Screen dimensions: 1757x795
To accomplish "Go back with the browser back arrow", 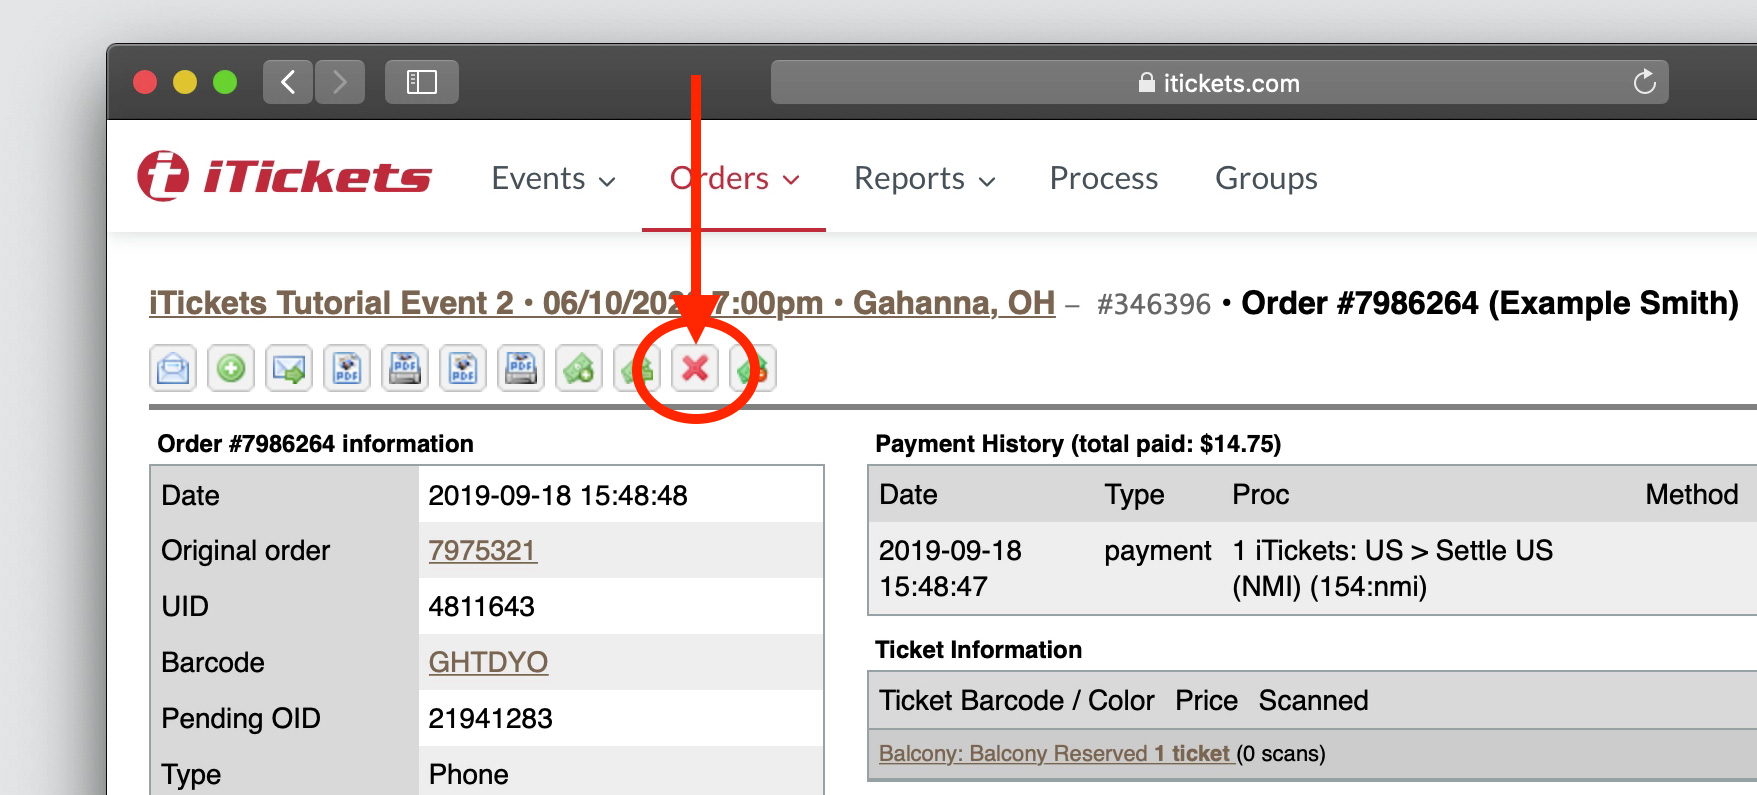I will [x=288, y=82].
